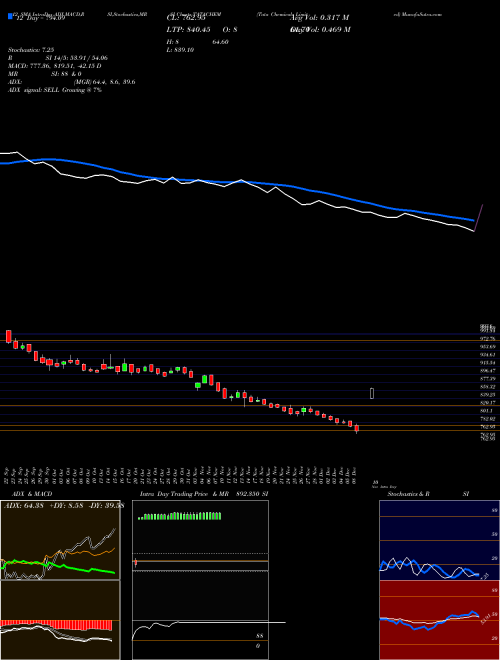Click the blue RSI line in the red panel
The height and width of the screenshot is (660, 500).
click(x=429, y=620)
